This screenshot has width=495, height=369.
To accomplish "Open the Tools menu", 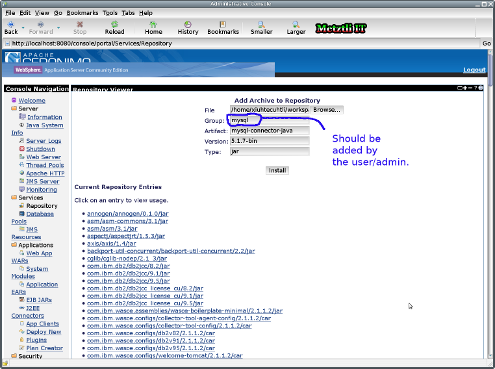I will [110, 13].
